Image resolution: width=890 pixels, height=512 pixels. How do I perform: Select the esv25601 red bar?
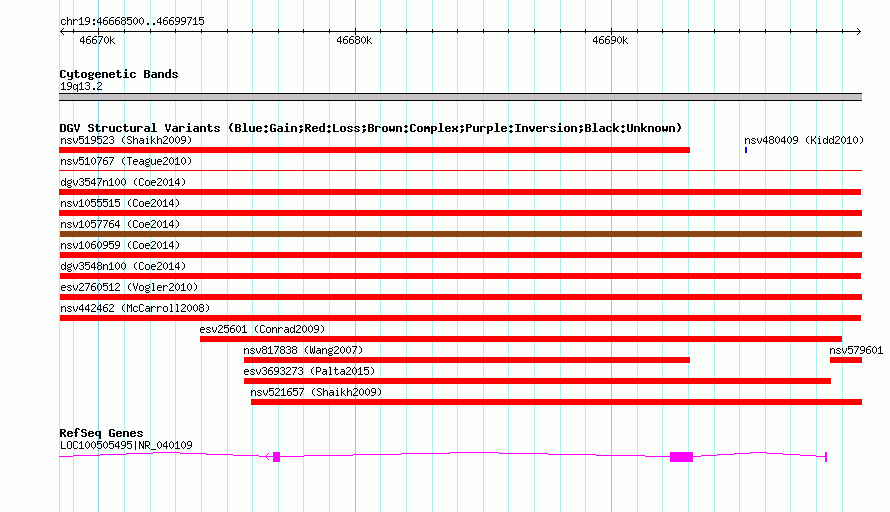pos(521,339)
